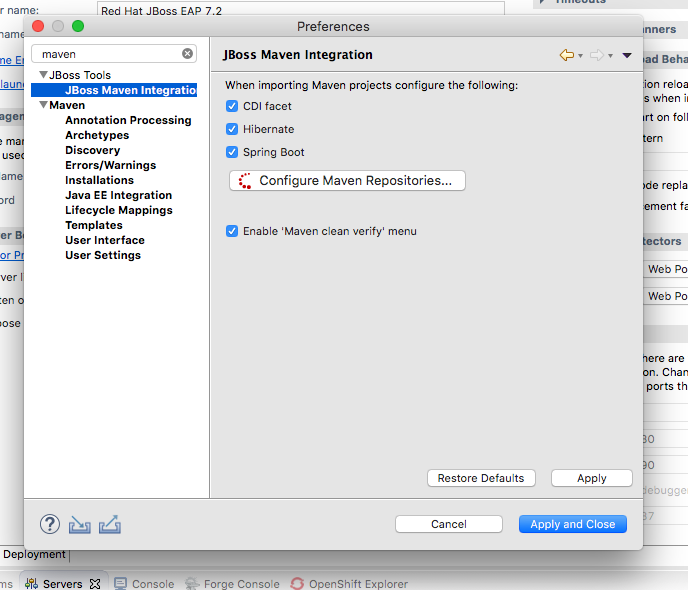The image size is (688, 590).
Task: Open back history dropdown arrow
Action: [580, 56]
